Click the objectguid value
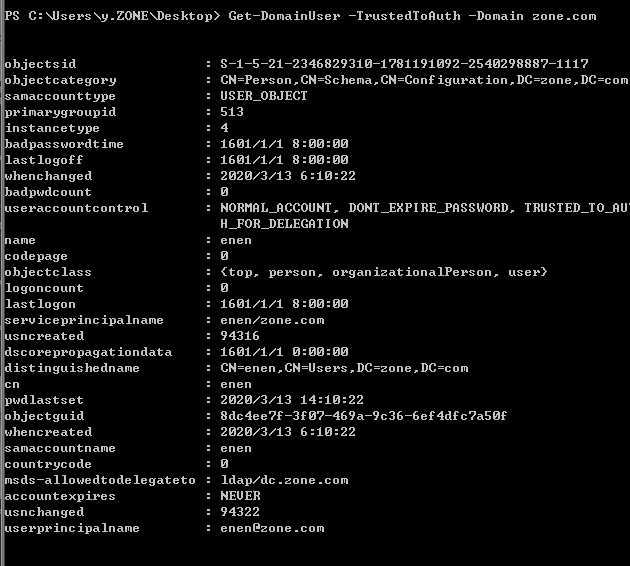 [364, 416]
